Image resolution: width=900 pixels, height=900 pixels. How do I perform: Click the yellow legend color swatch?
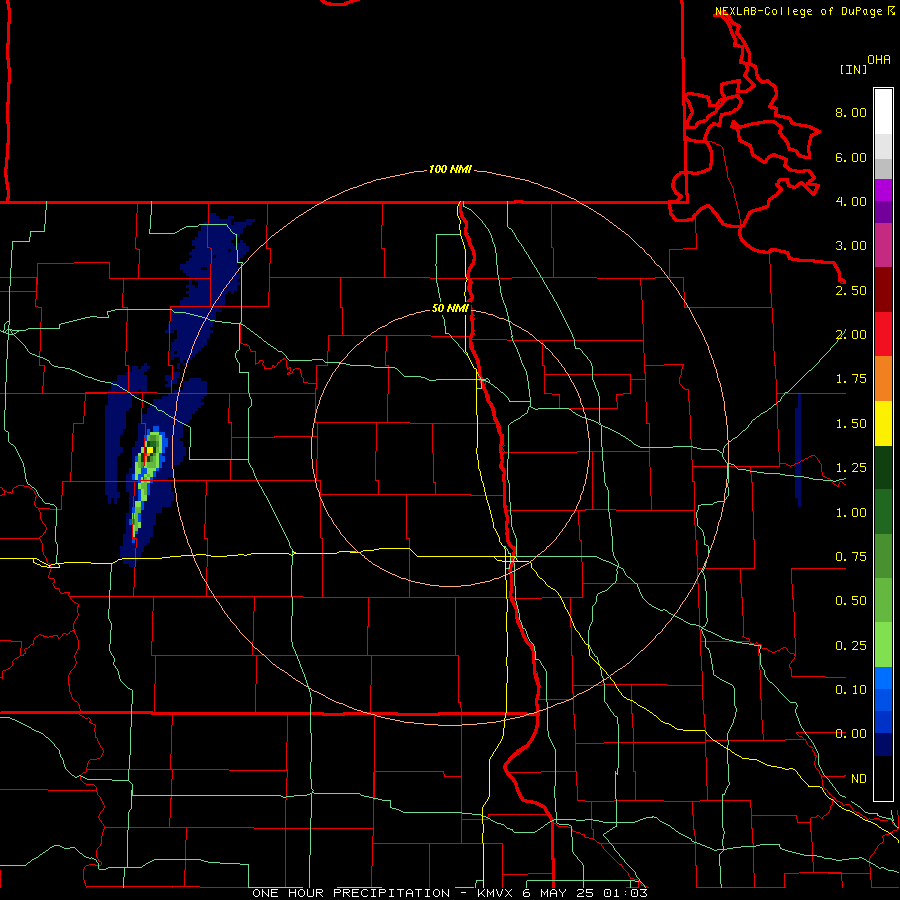883,424
